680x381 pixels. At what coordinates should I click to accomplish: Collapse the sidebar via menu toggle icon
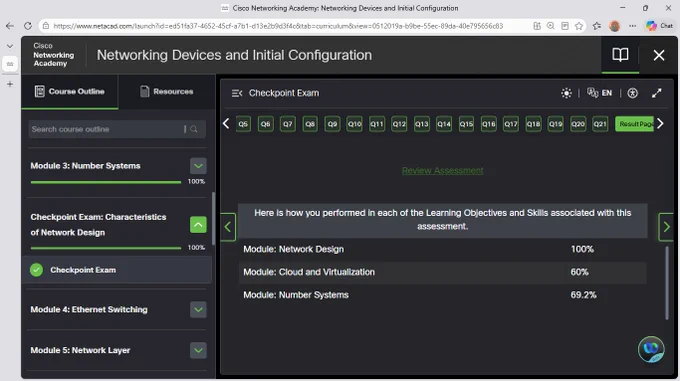pos(237,93)
